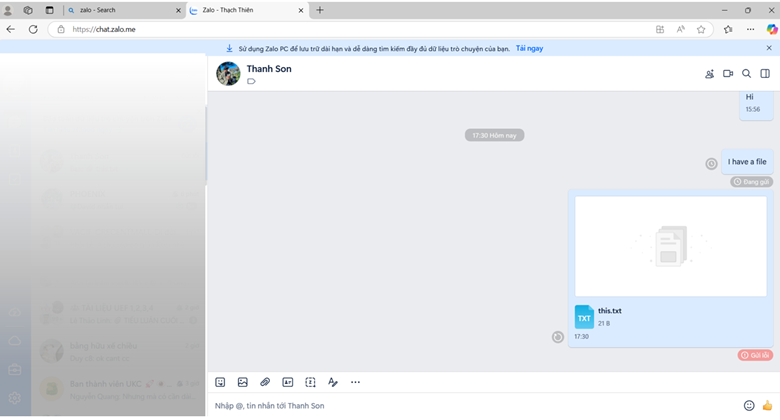This screenshot has height=420, width=780.
Task: Attach a file using paperclip icon
Action: click(265, 382)
